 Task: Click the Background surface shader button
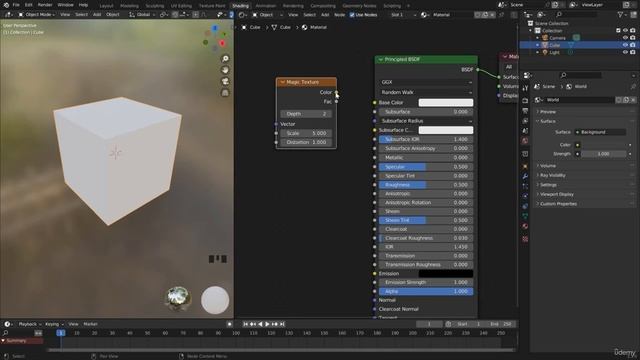click(x=600, y=132)
